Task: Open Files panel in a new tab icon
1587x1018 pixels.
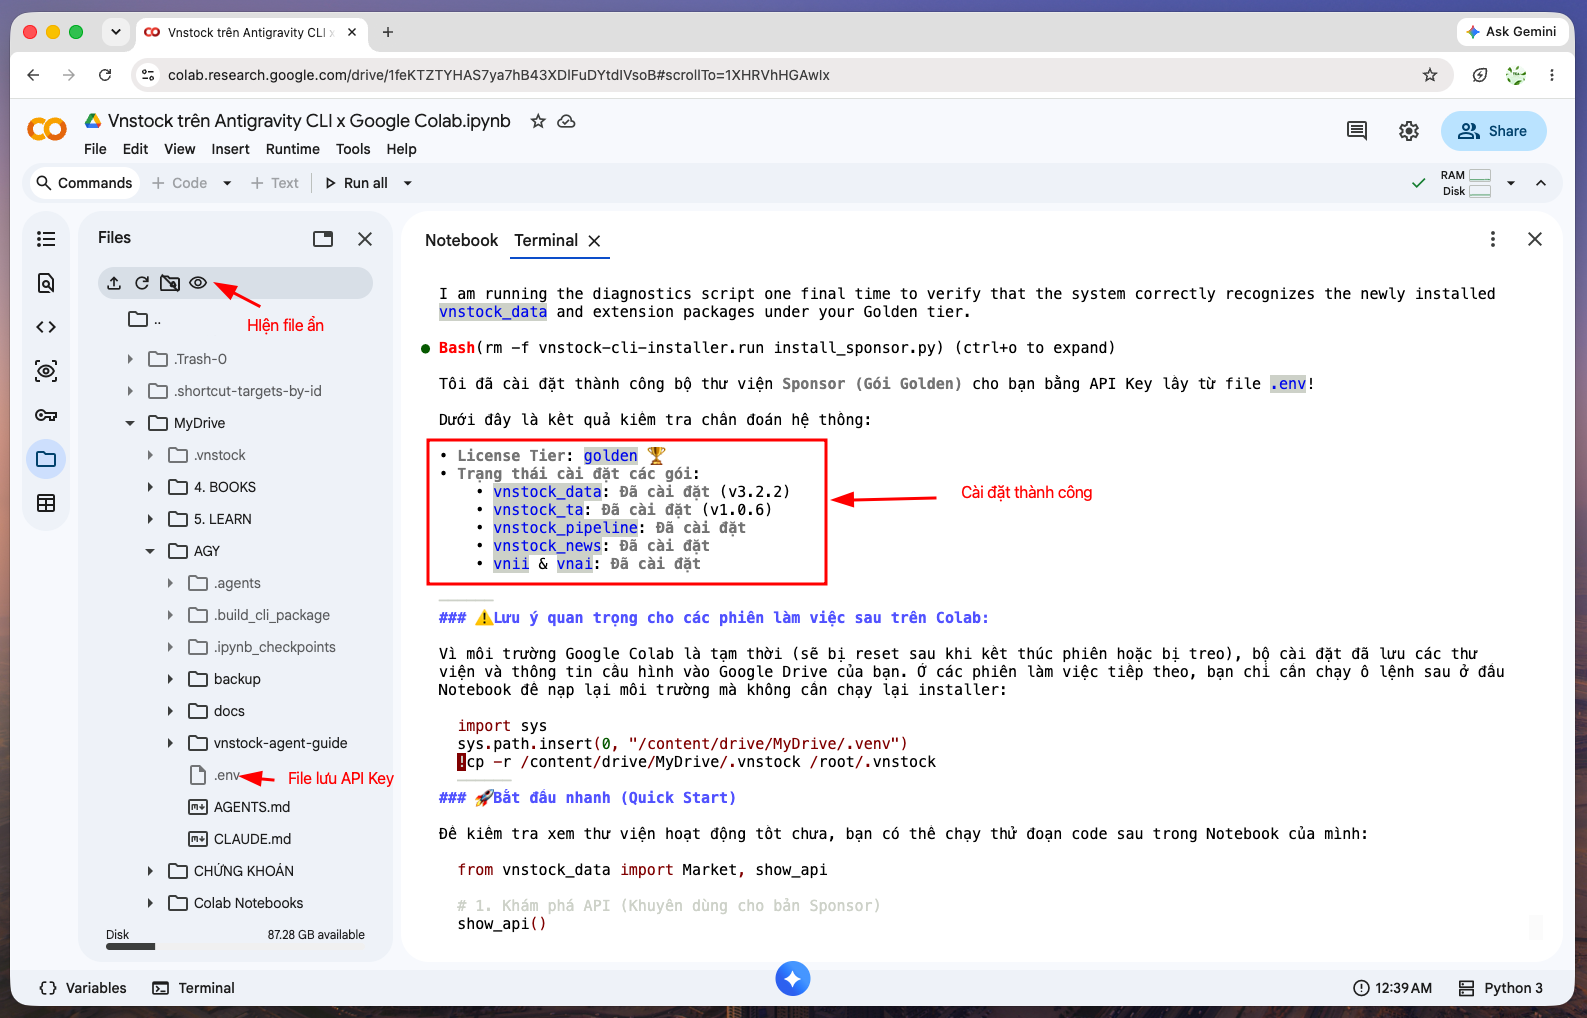Action: 323,239
